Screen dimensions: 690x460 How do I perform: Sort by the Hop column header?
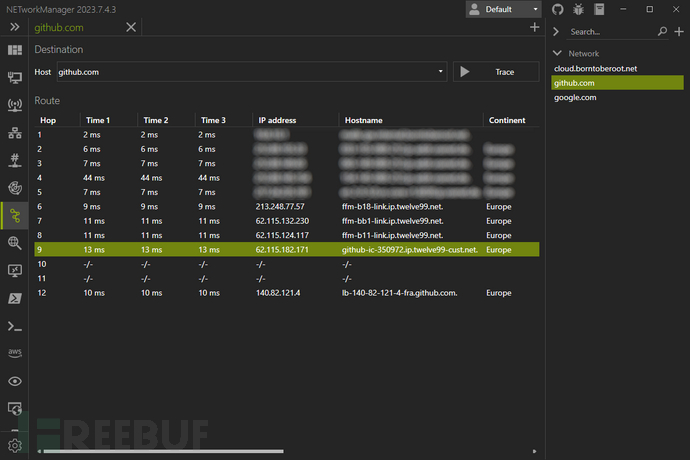[48, 120]
